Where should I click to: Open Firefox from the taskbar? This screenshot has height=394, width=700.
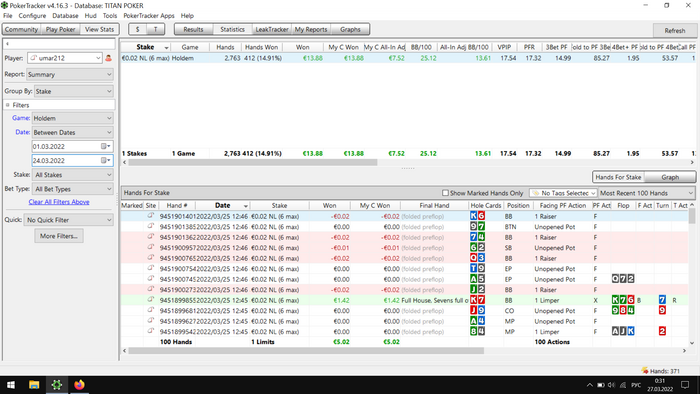[x=79, y=385]
